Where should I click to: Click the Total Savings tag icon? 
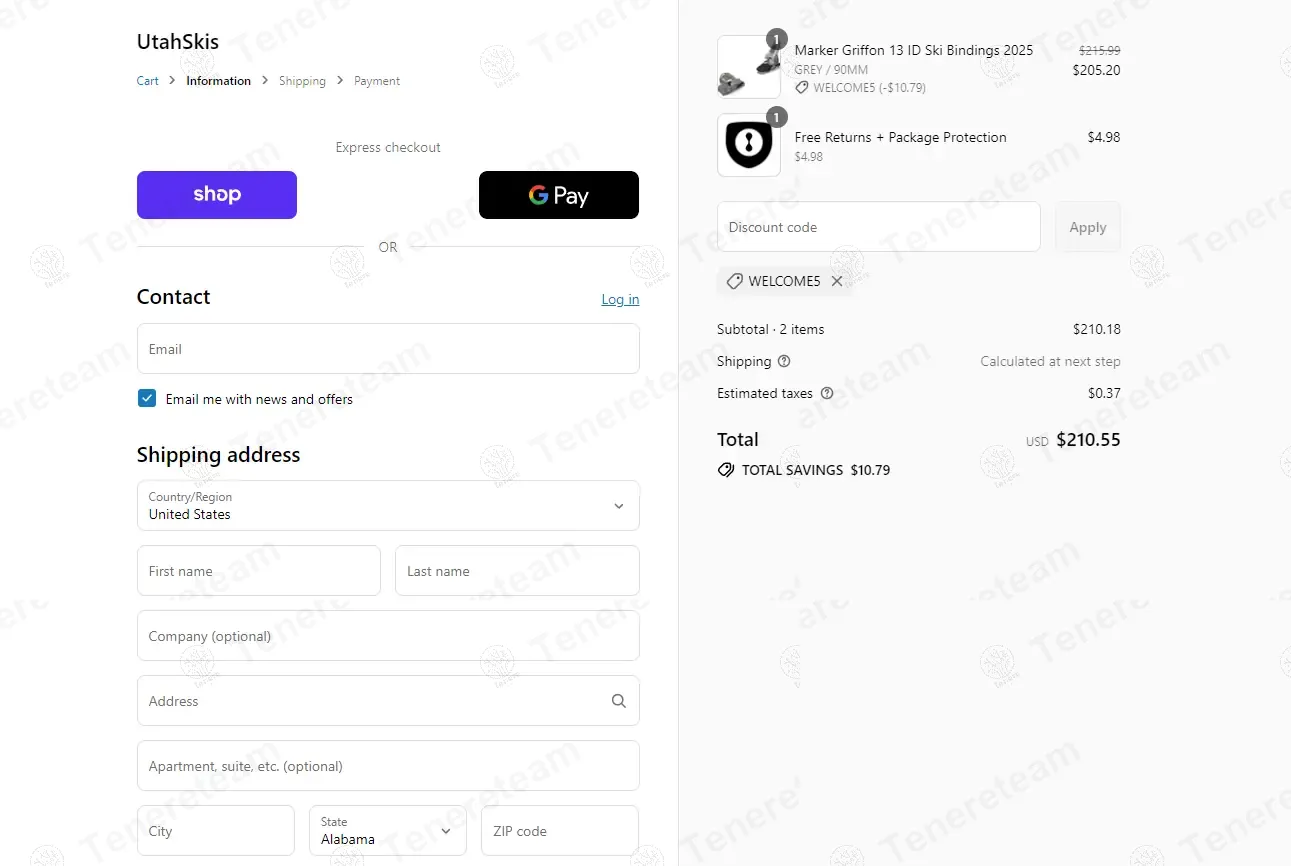click(726, 470)
